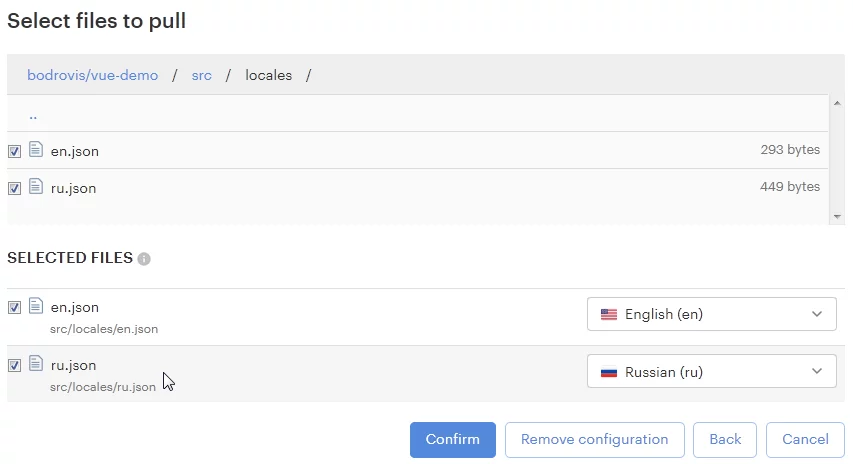Open the English (en) language dropdown
Screen dimensions: 853x464
[712, 314]
